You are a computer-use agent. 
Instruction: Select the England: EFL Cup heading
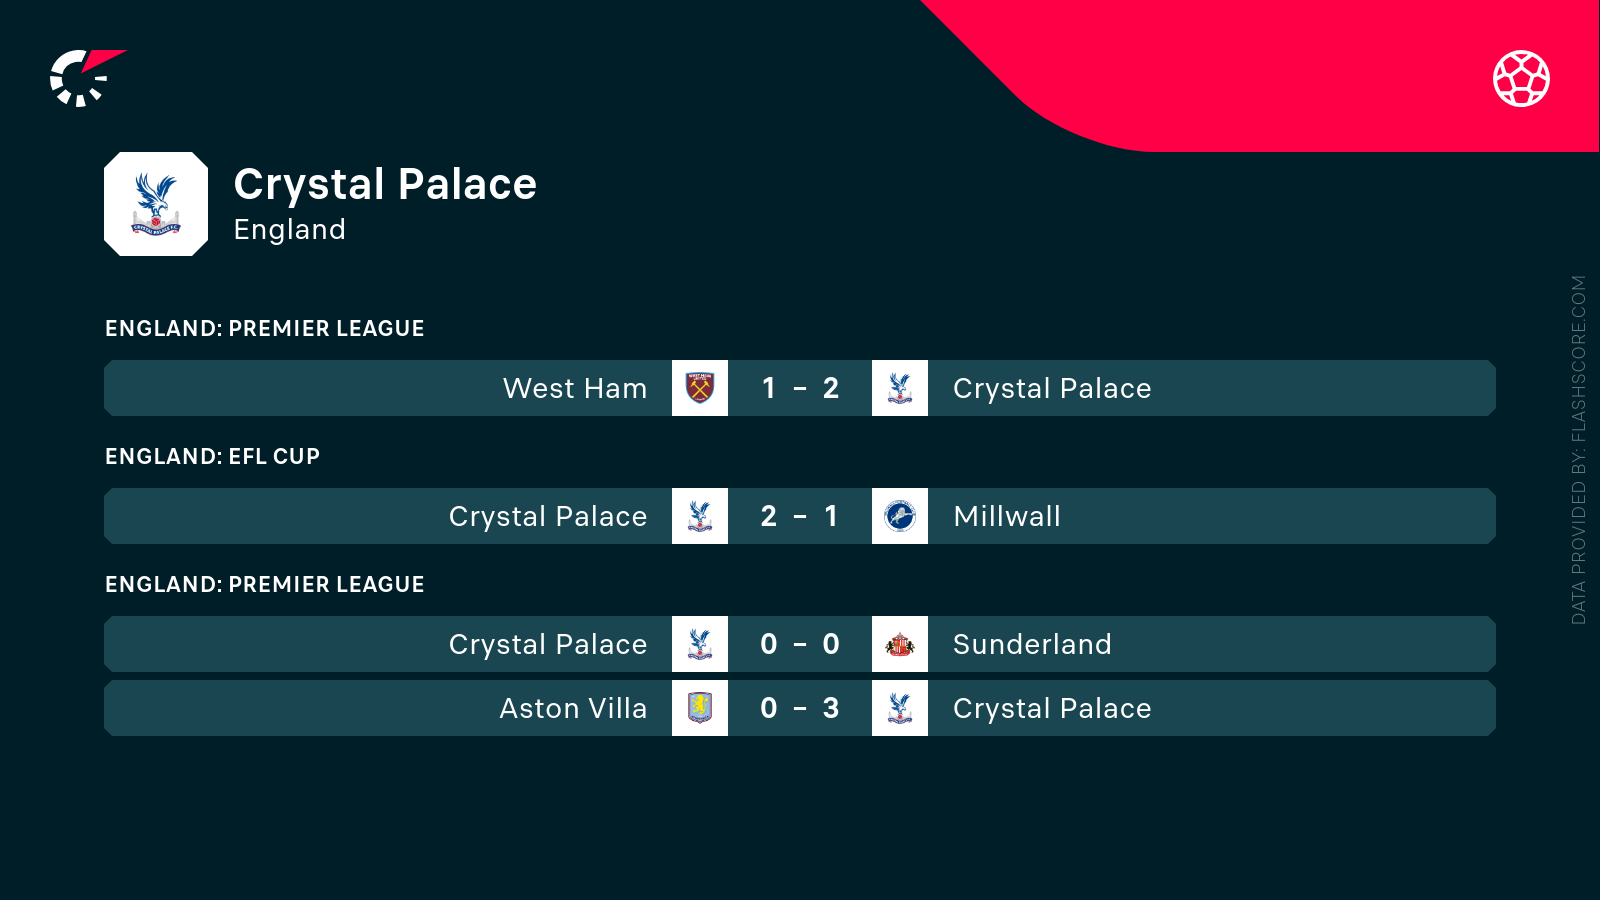click(212, 457)
